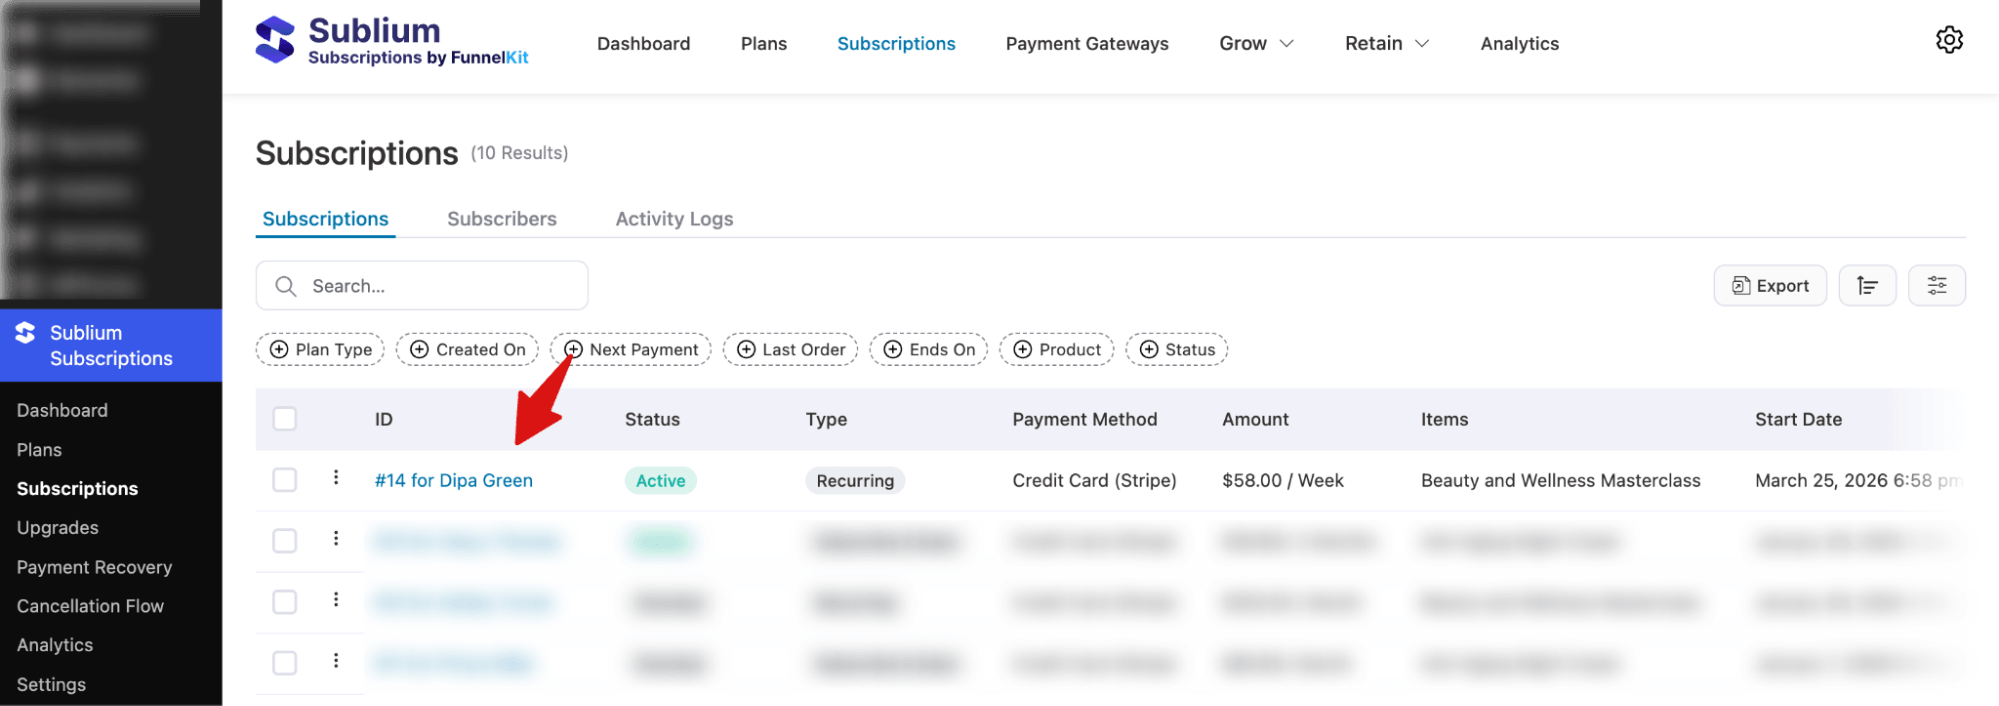Open Analytics in left sidebar
The image size is (1999, 706).
tap(55, 645)
